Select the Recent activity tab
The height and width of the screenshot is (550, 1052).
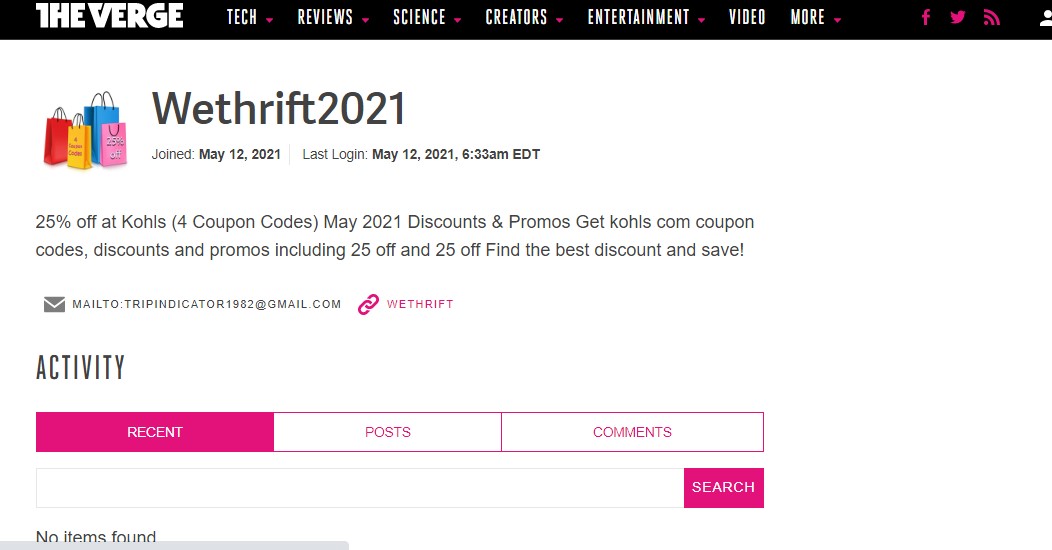[x=155, y=432]
